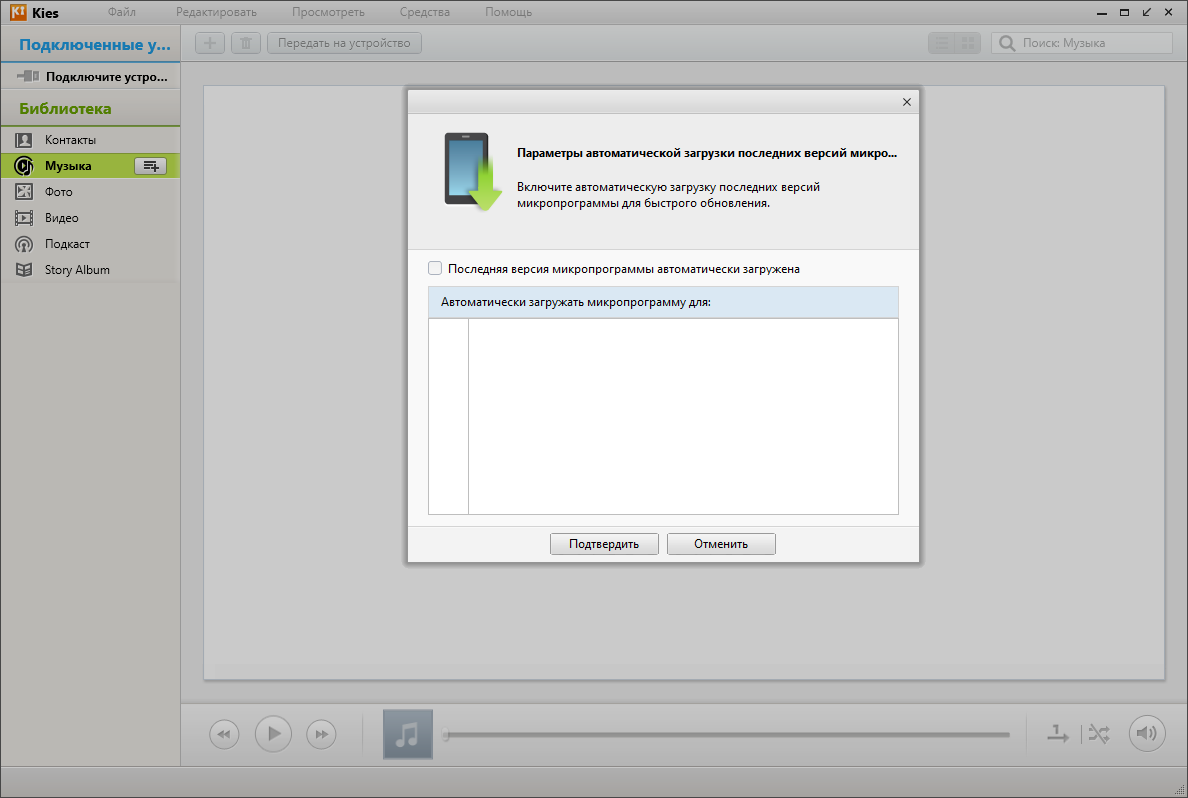This screenshot has width=1188, height=798.
Task: Toggle repeat-one playback mode
Action: point(1058,734)
